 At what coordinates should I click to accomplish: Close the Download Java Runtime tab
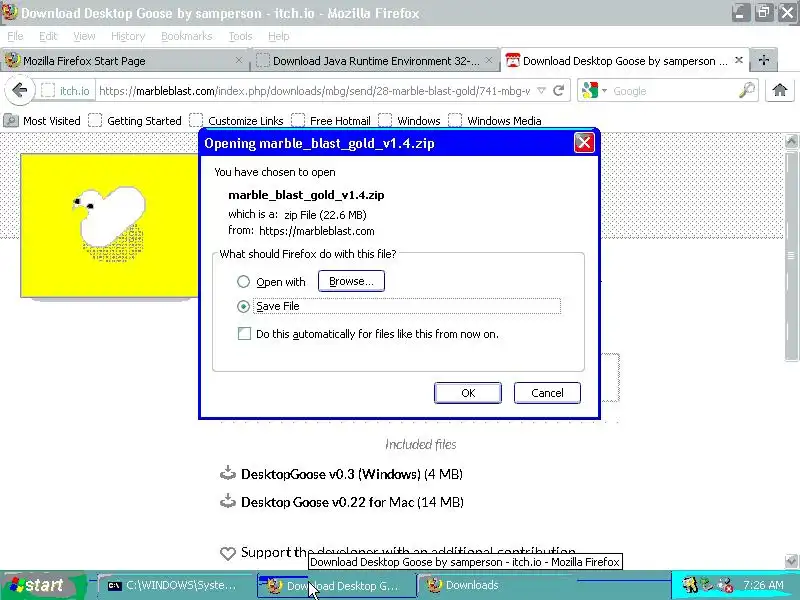(x=489, y=60)
